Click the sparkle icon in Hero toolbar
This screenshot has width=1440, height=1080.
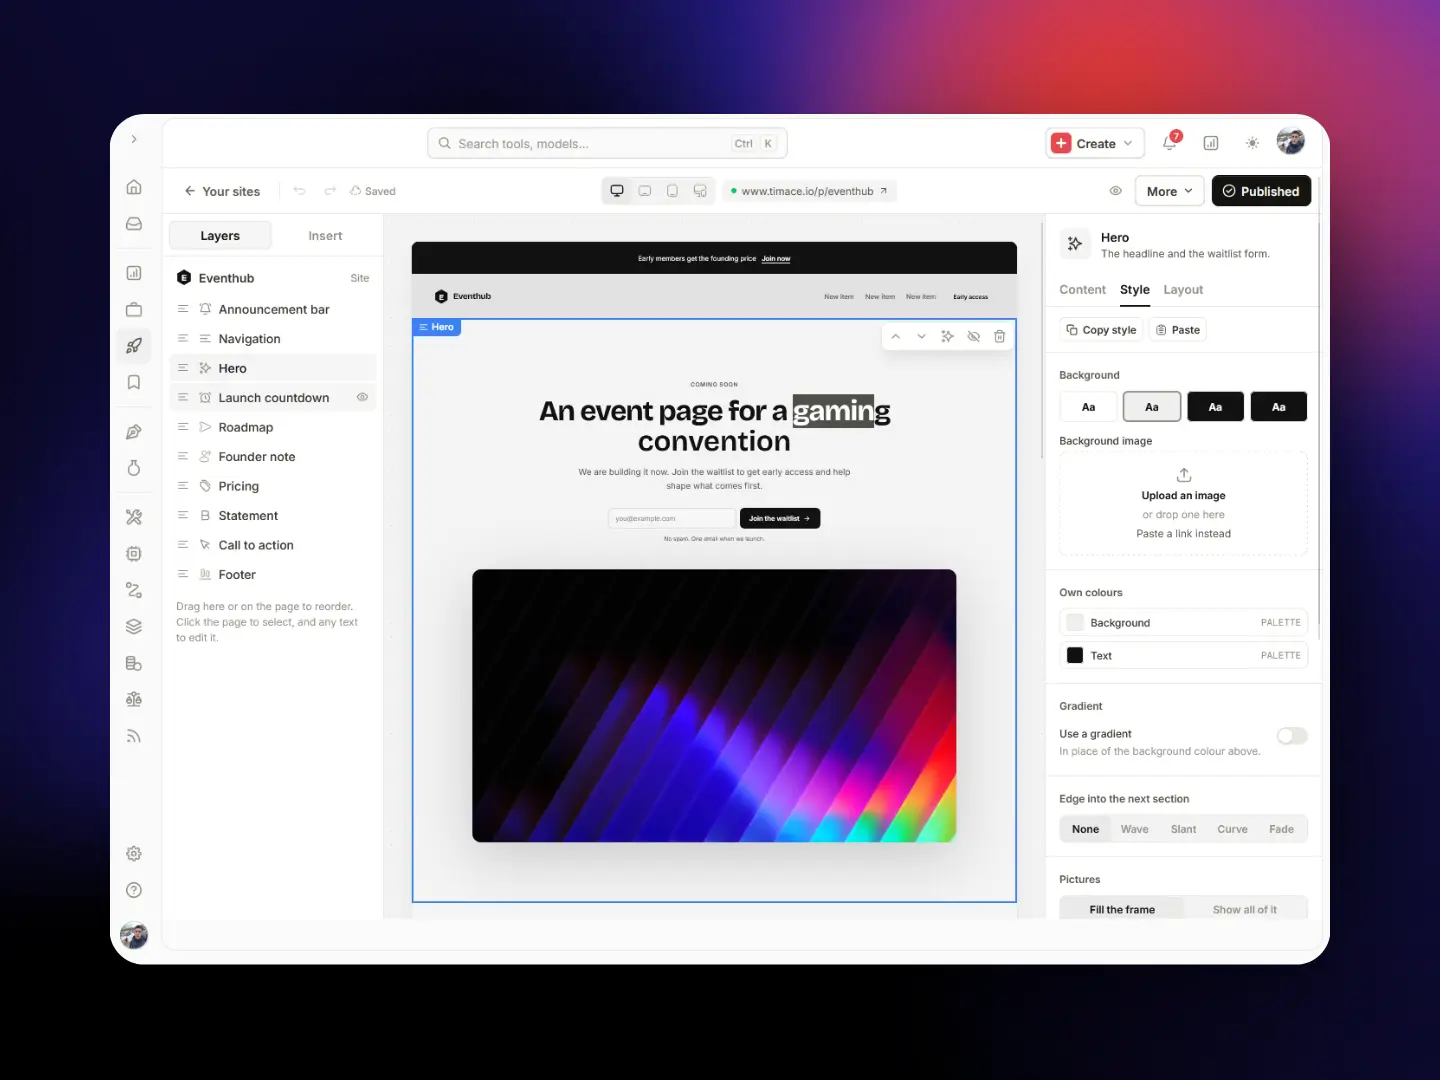point(947,336)
